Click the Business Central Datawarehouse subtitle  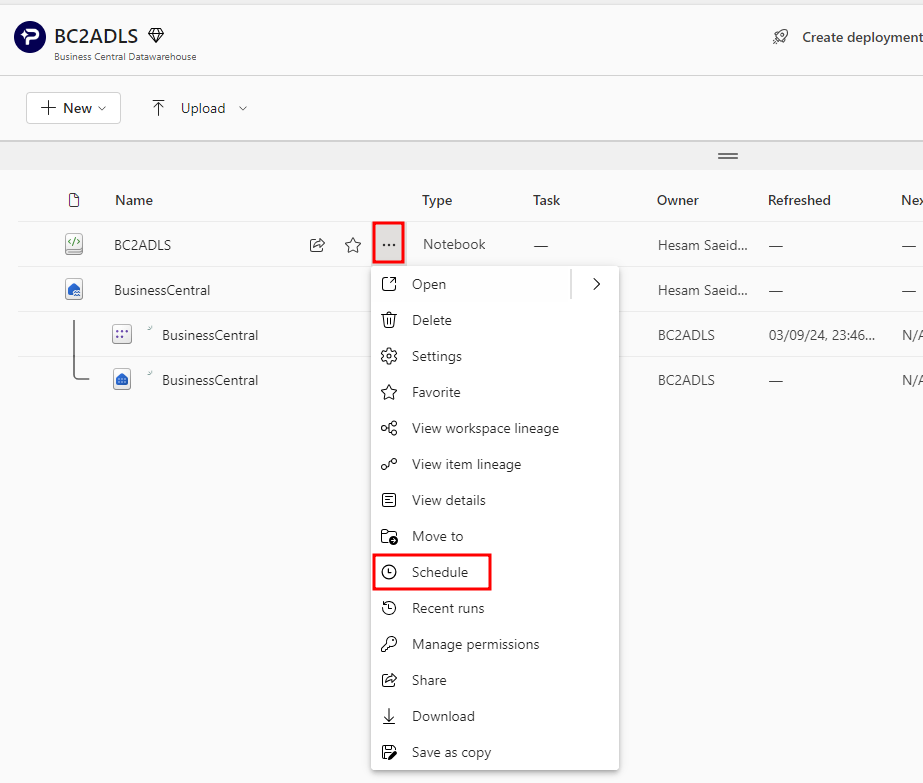[125, 57]
